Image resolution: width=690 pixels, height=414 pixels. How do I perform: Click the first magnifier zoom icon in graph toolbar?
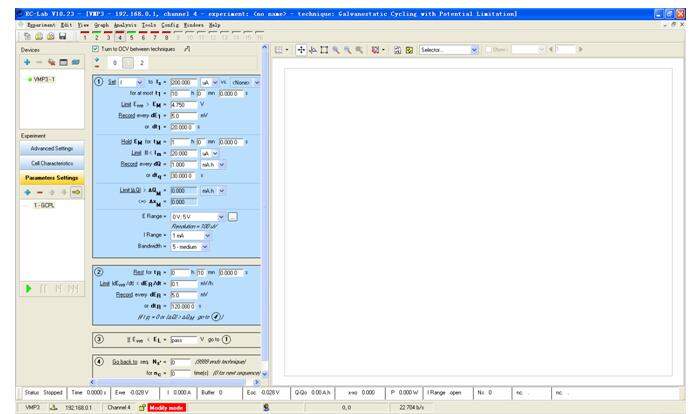pyautogui.click(x=336, y=50)
